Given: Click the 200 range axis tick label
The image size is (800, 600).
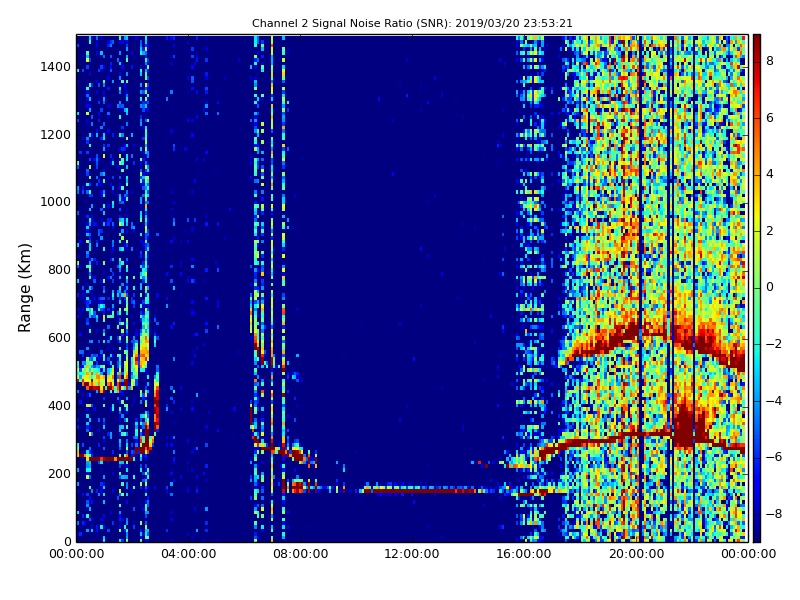Looking at the screenshot, I should (59, 473).
